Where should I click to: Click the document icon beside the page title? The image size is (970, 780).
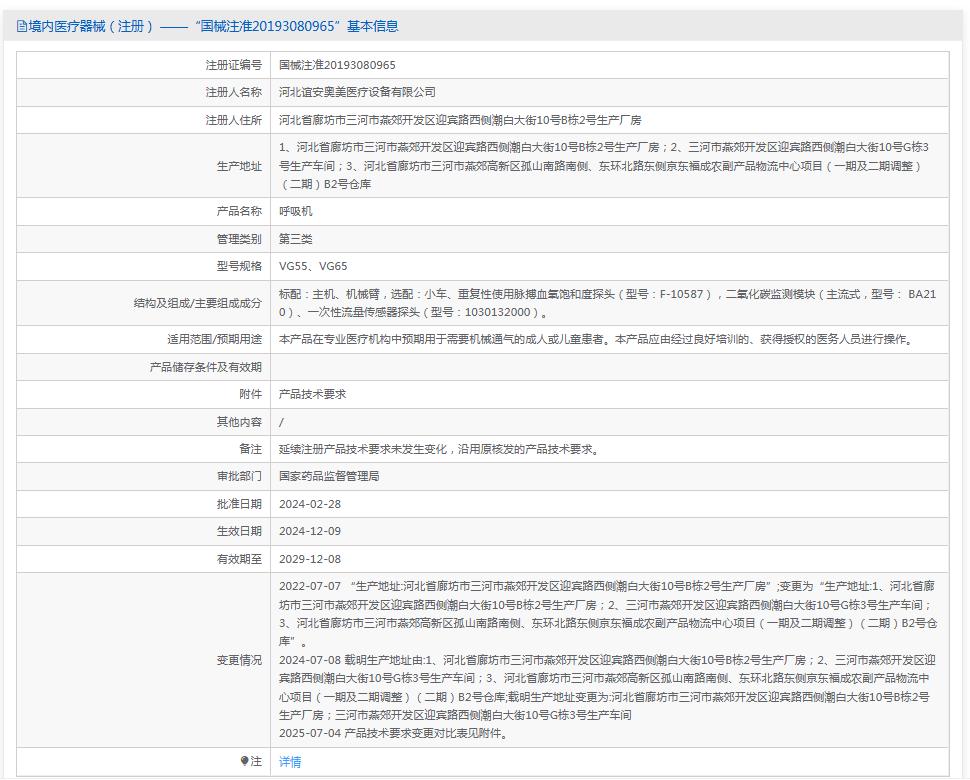coord(22,26)
